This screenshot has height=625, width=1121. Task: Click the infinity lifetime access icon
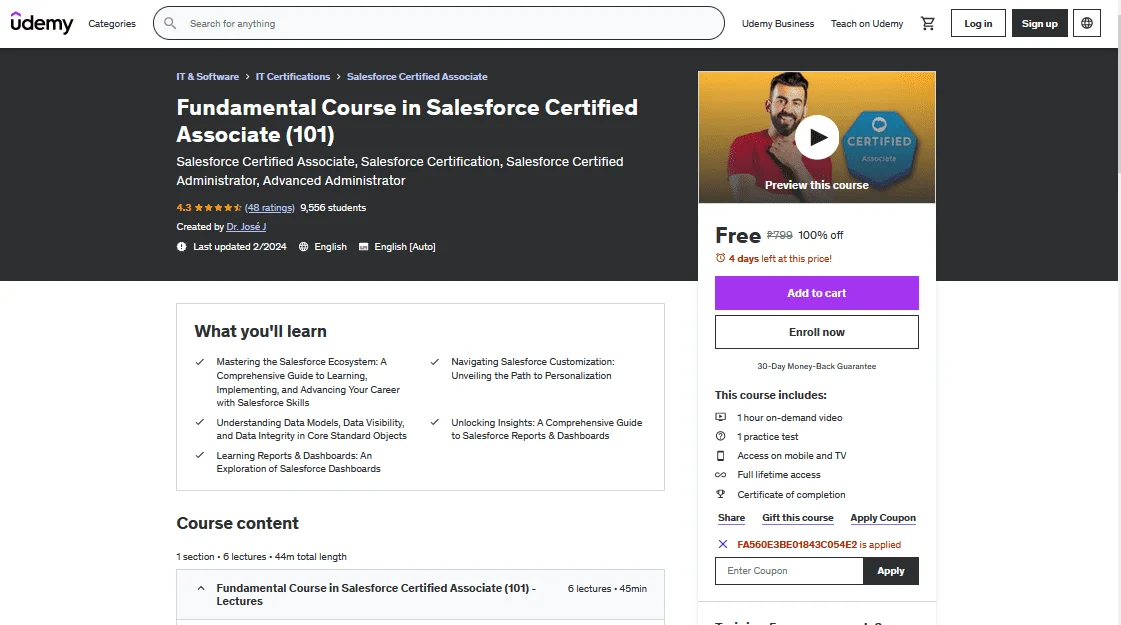721,475
